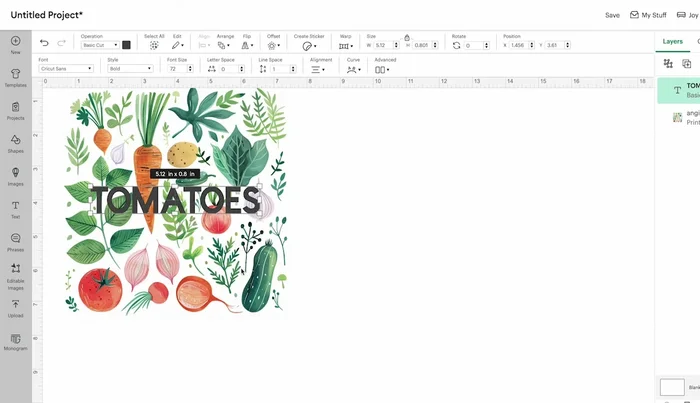
Task: Open the Style dropdown showing Bold
Action: [130, 68]
